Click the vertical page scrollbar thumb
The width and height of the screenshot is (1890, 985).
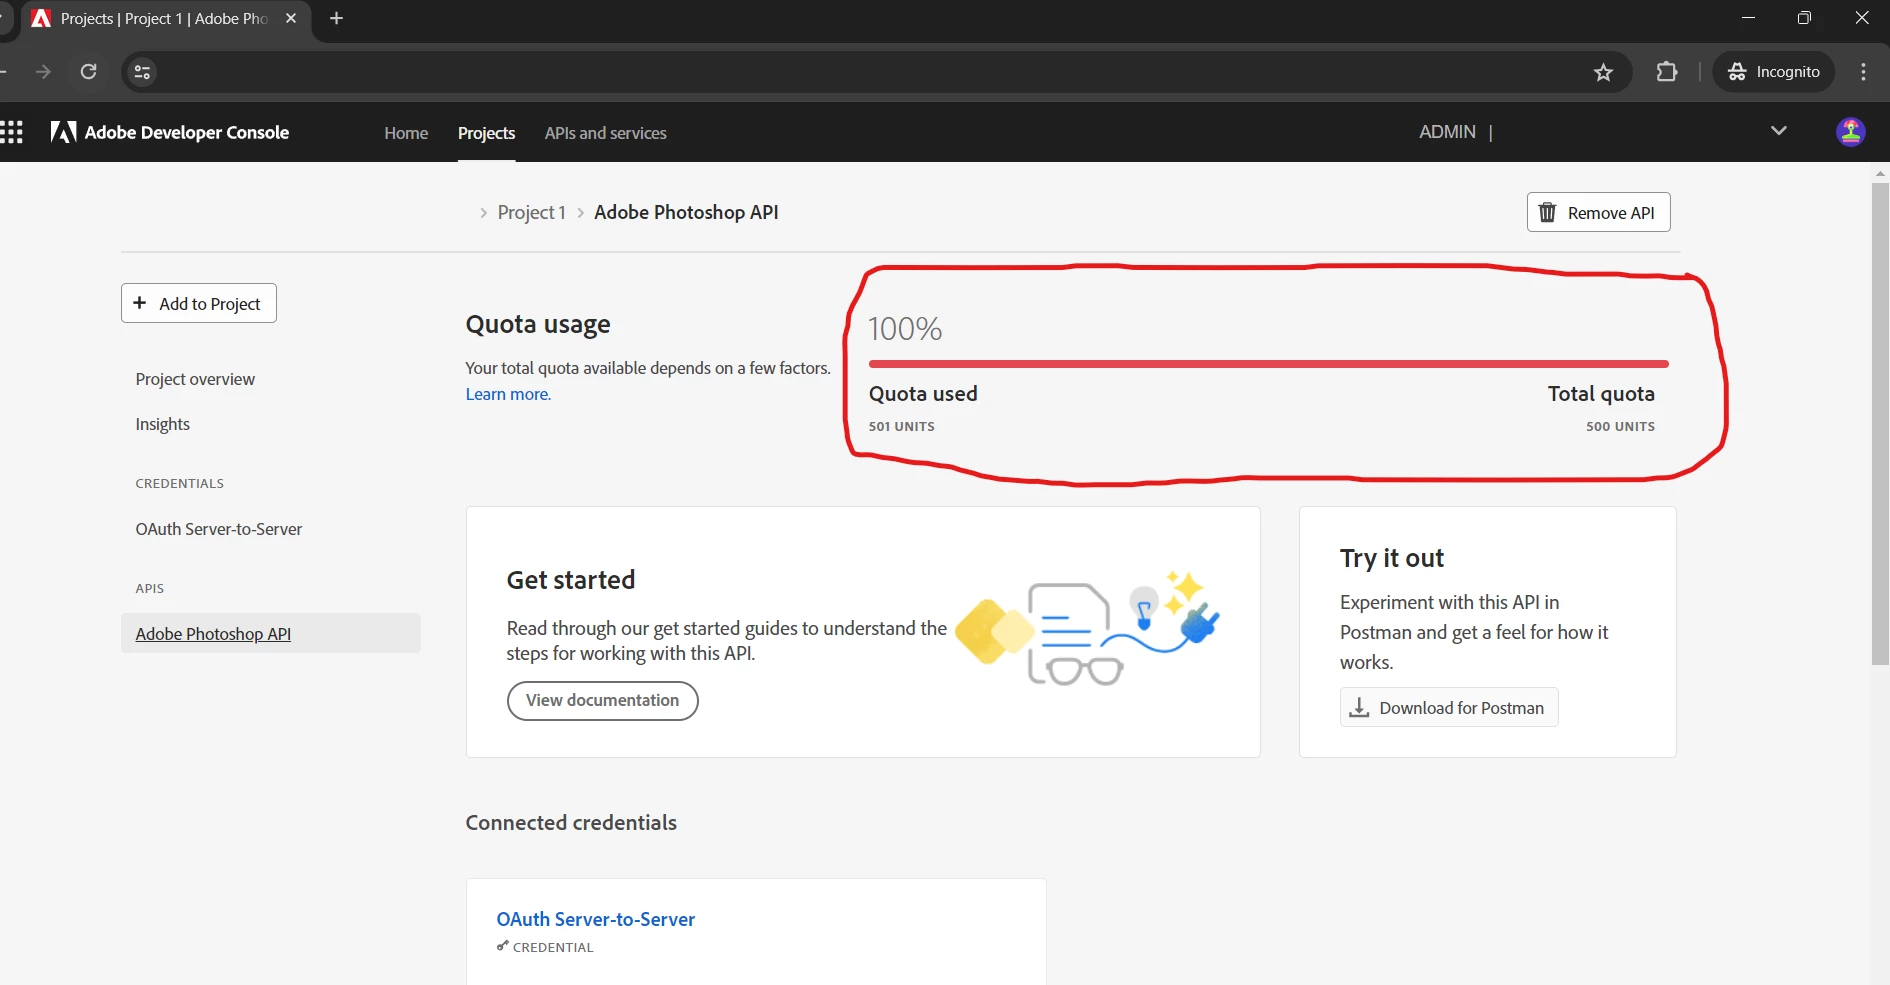(1880, 425)
